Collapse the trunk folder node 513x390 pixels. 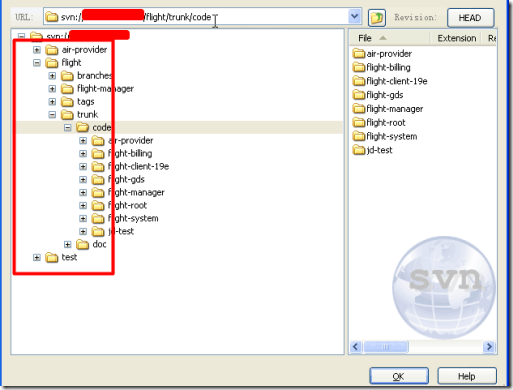point(52,115)
